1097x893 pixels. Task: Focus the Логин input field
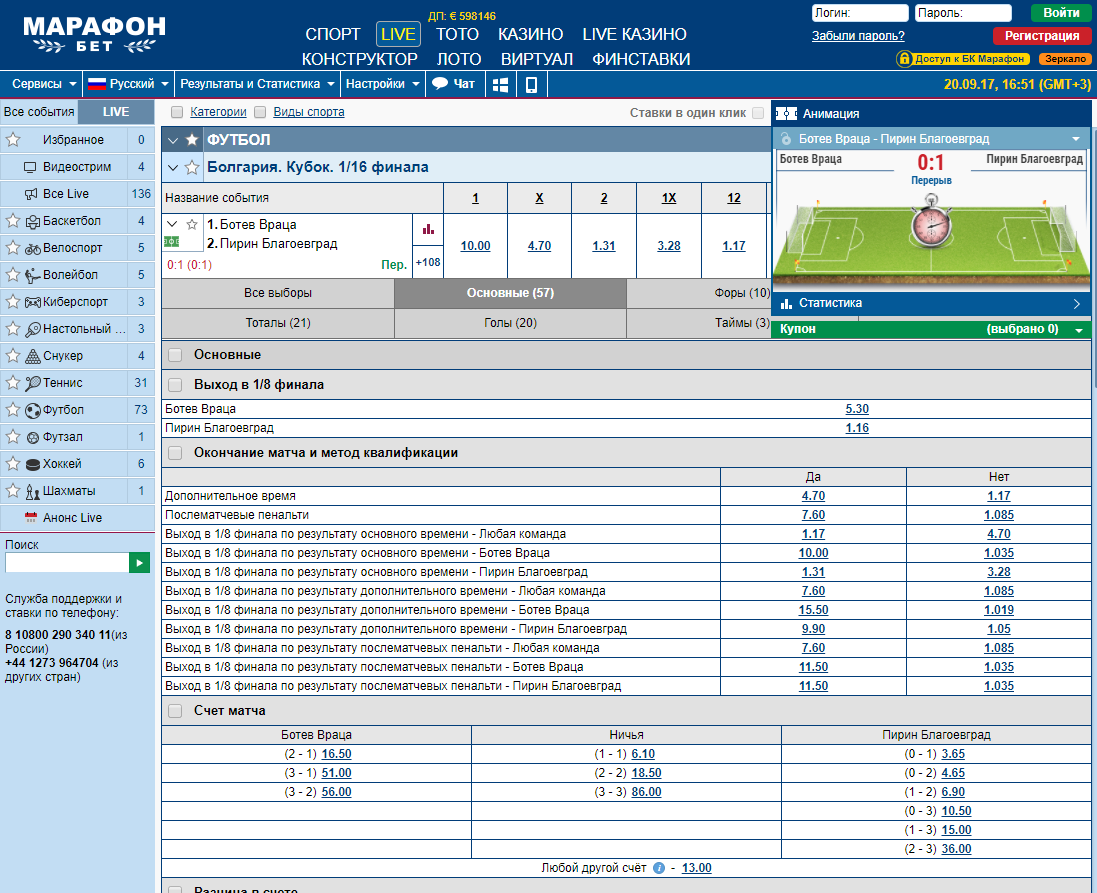(860, 13)
